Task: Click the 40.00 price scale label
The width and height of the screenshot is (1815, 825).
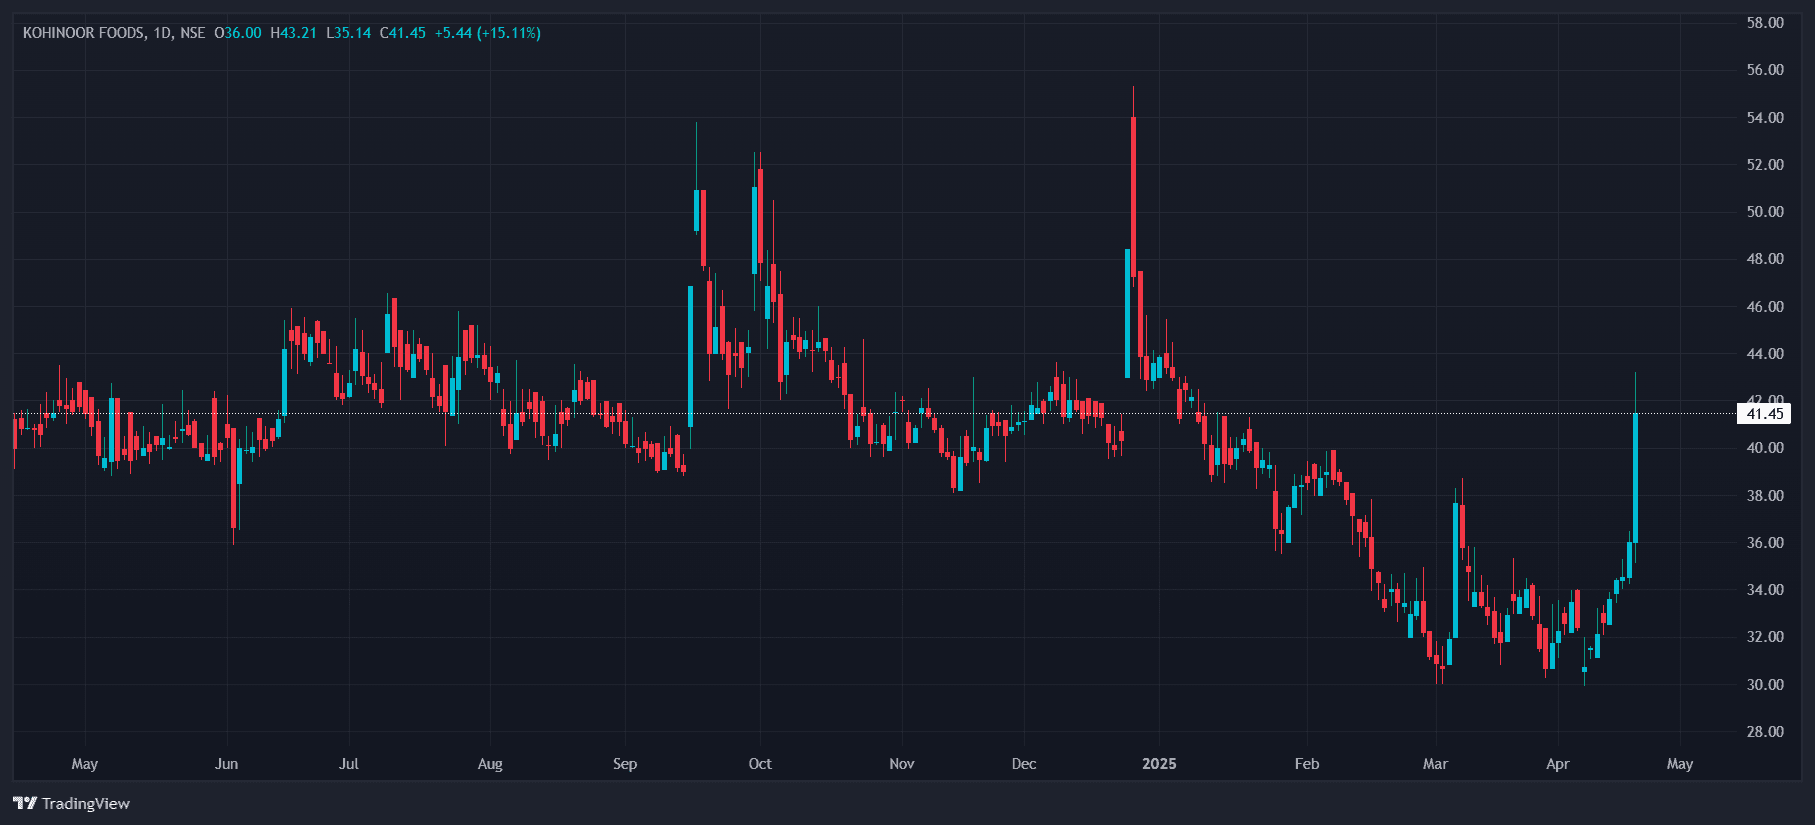Action: pyautogui.click(x=1765, y=447)
